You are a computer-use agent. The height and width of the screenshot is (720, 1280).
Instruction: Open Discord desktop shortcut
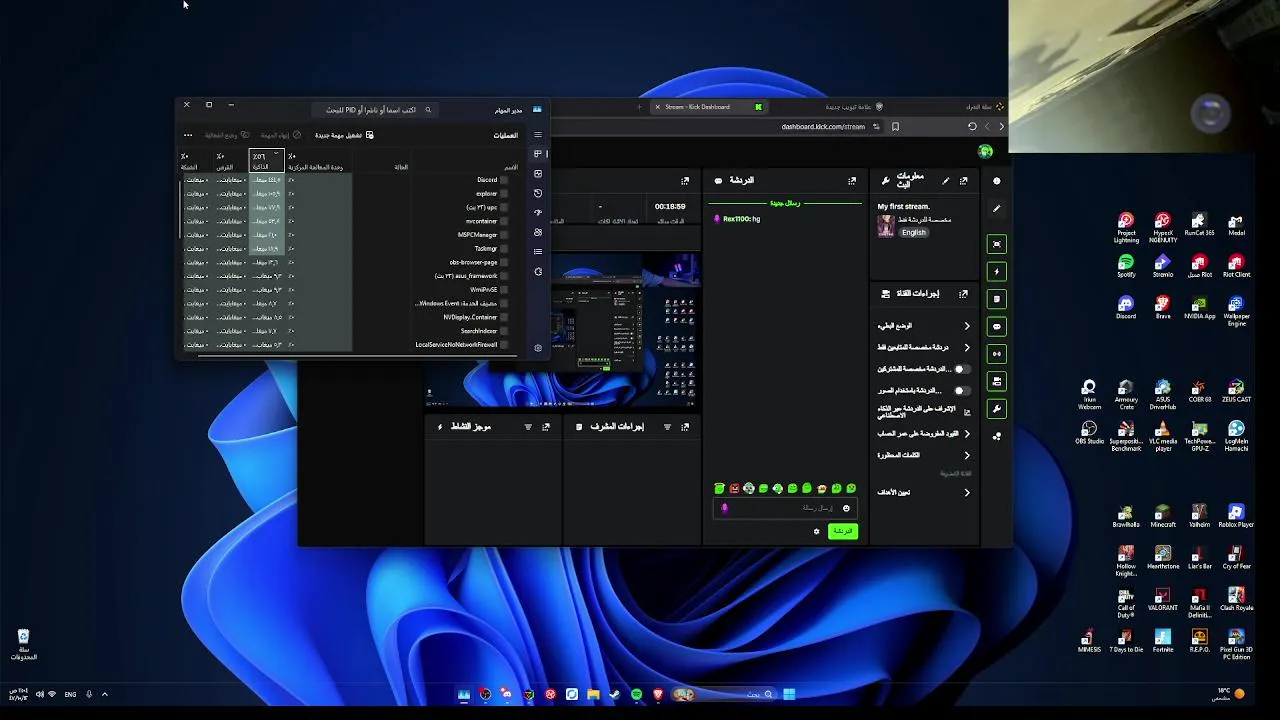tap(1126, 308)
